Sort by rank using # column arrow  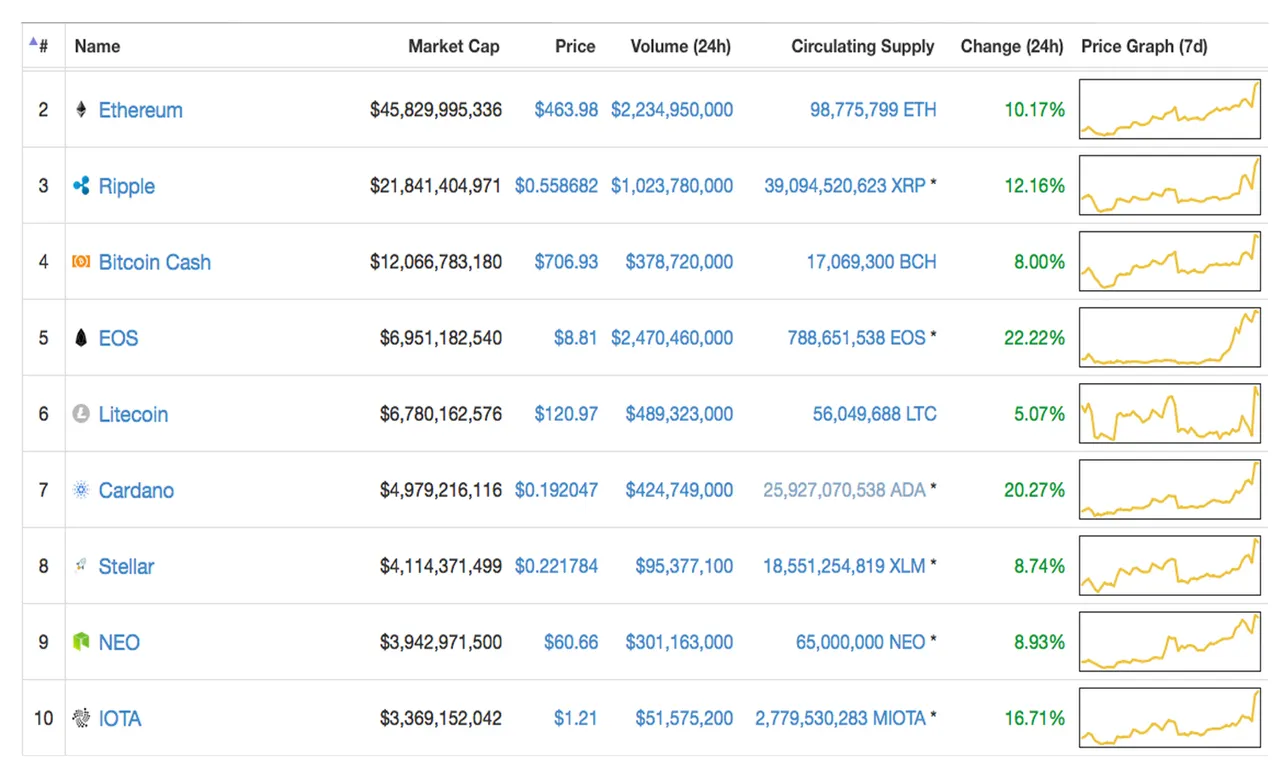39,45
